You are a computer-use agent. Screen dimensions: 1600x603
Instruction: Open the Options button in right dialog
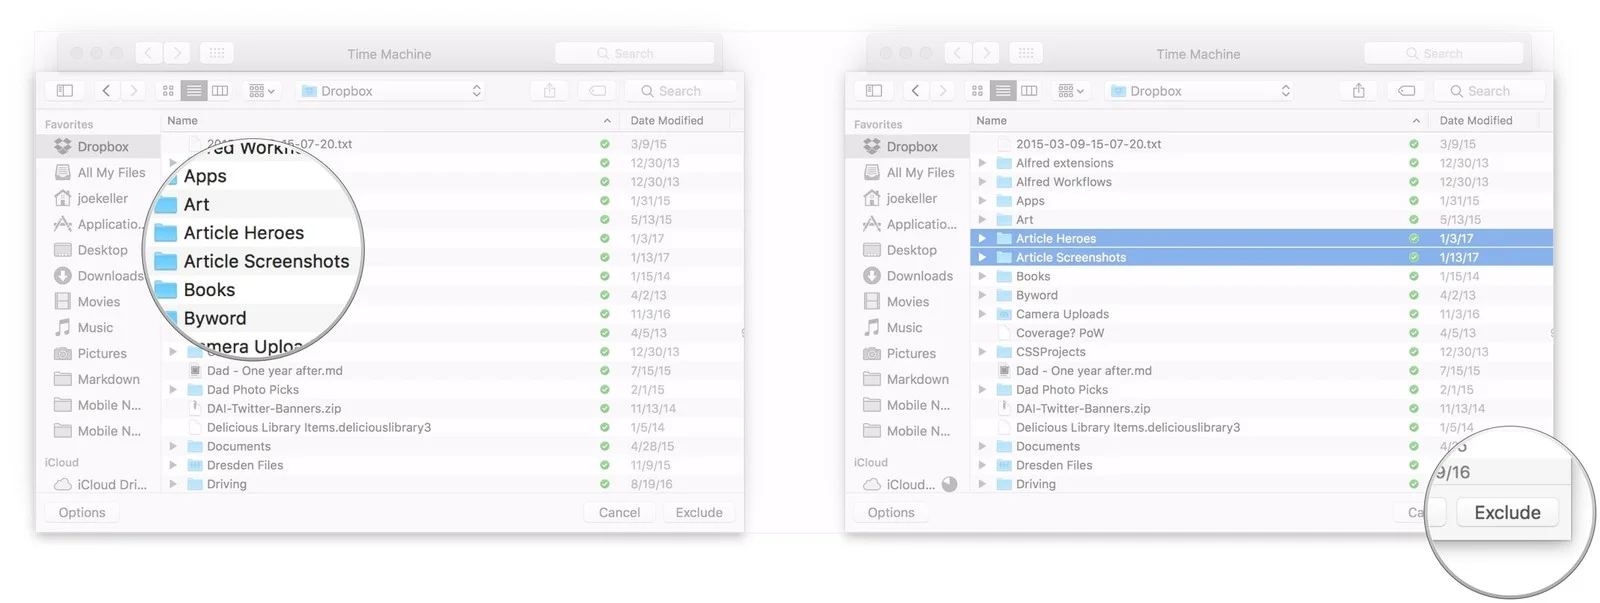(x=891, y=512)
